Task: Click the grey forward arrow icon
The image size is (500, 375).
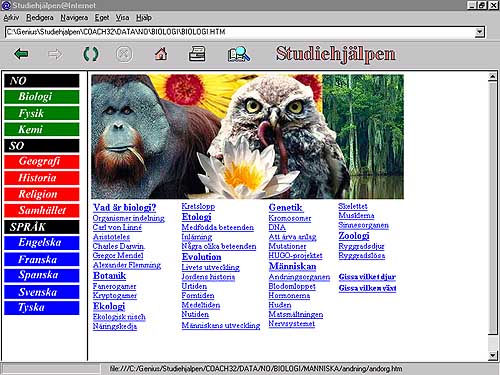Action: 55,54
